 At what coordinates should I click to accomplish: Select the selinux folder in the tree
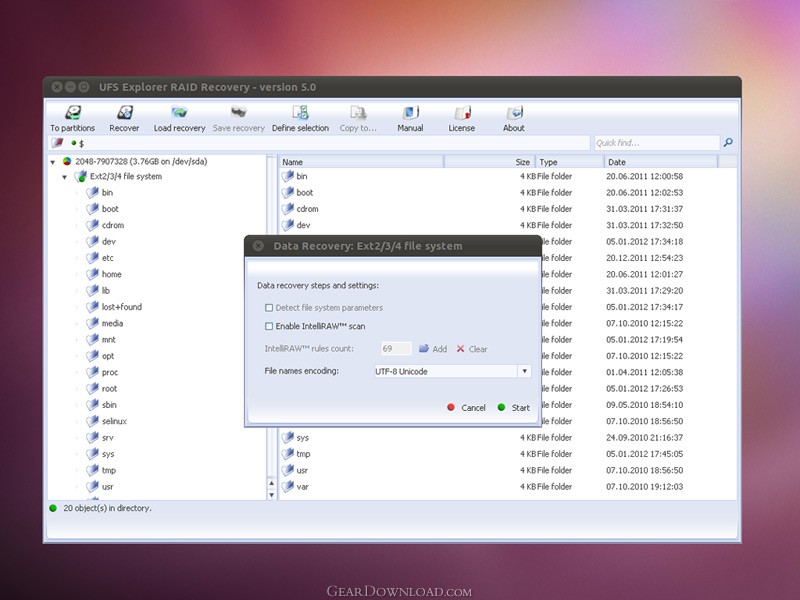[114, 421]
